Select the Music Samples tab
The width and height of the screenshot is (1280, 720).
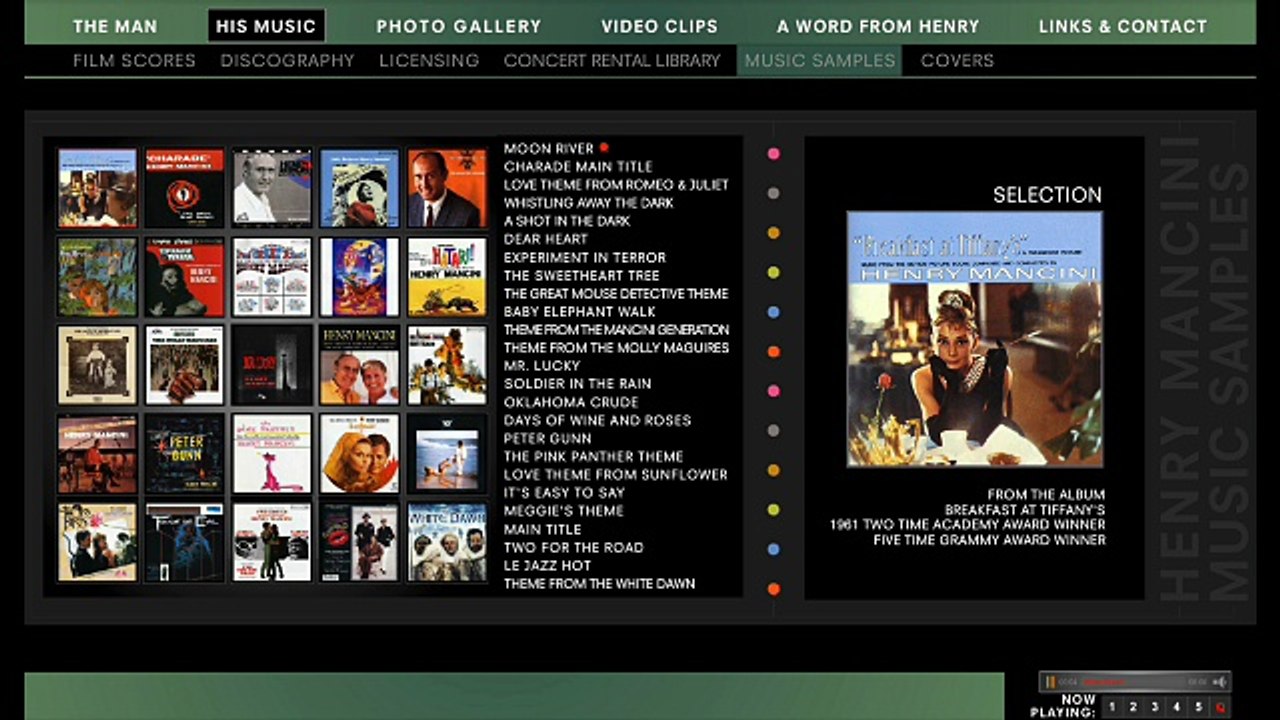point(819,60)
